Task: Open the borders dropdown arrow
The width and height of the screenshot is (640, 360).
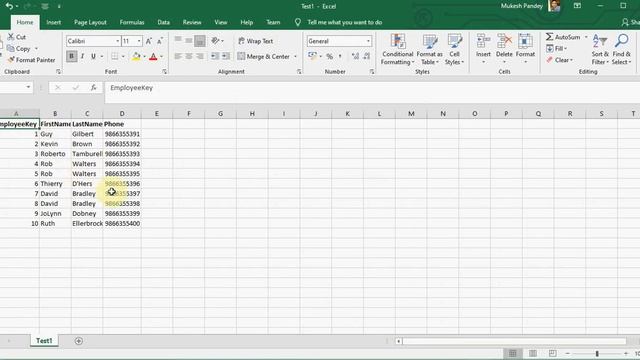Action: tap(123, 56)
